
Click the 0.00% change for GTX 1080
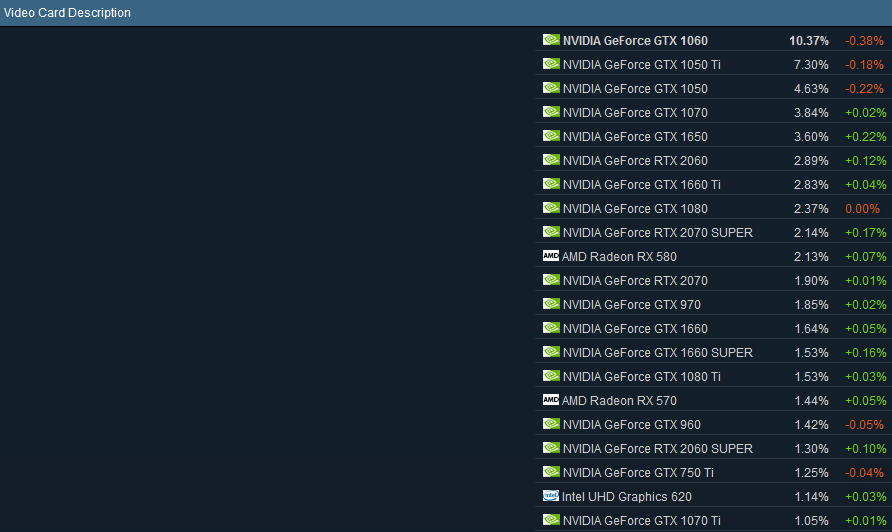tap(862, 209)
